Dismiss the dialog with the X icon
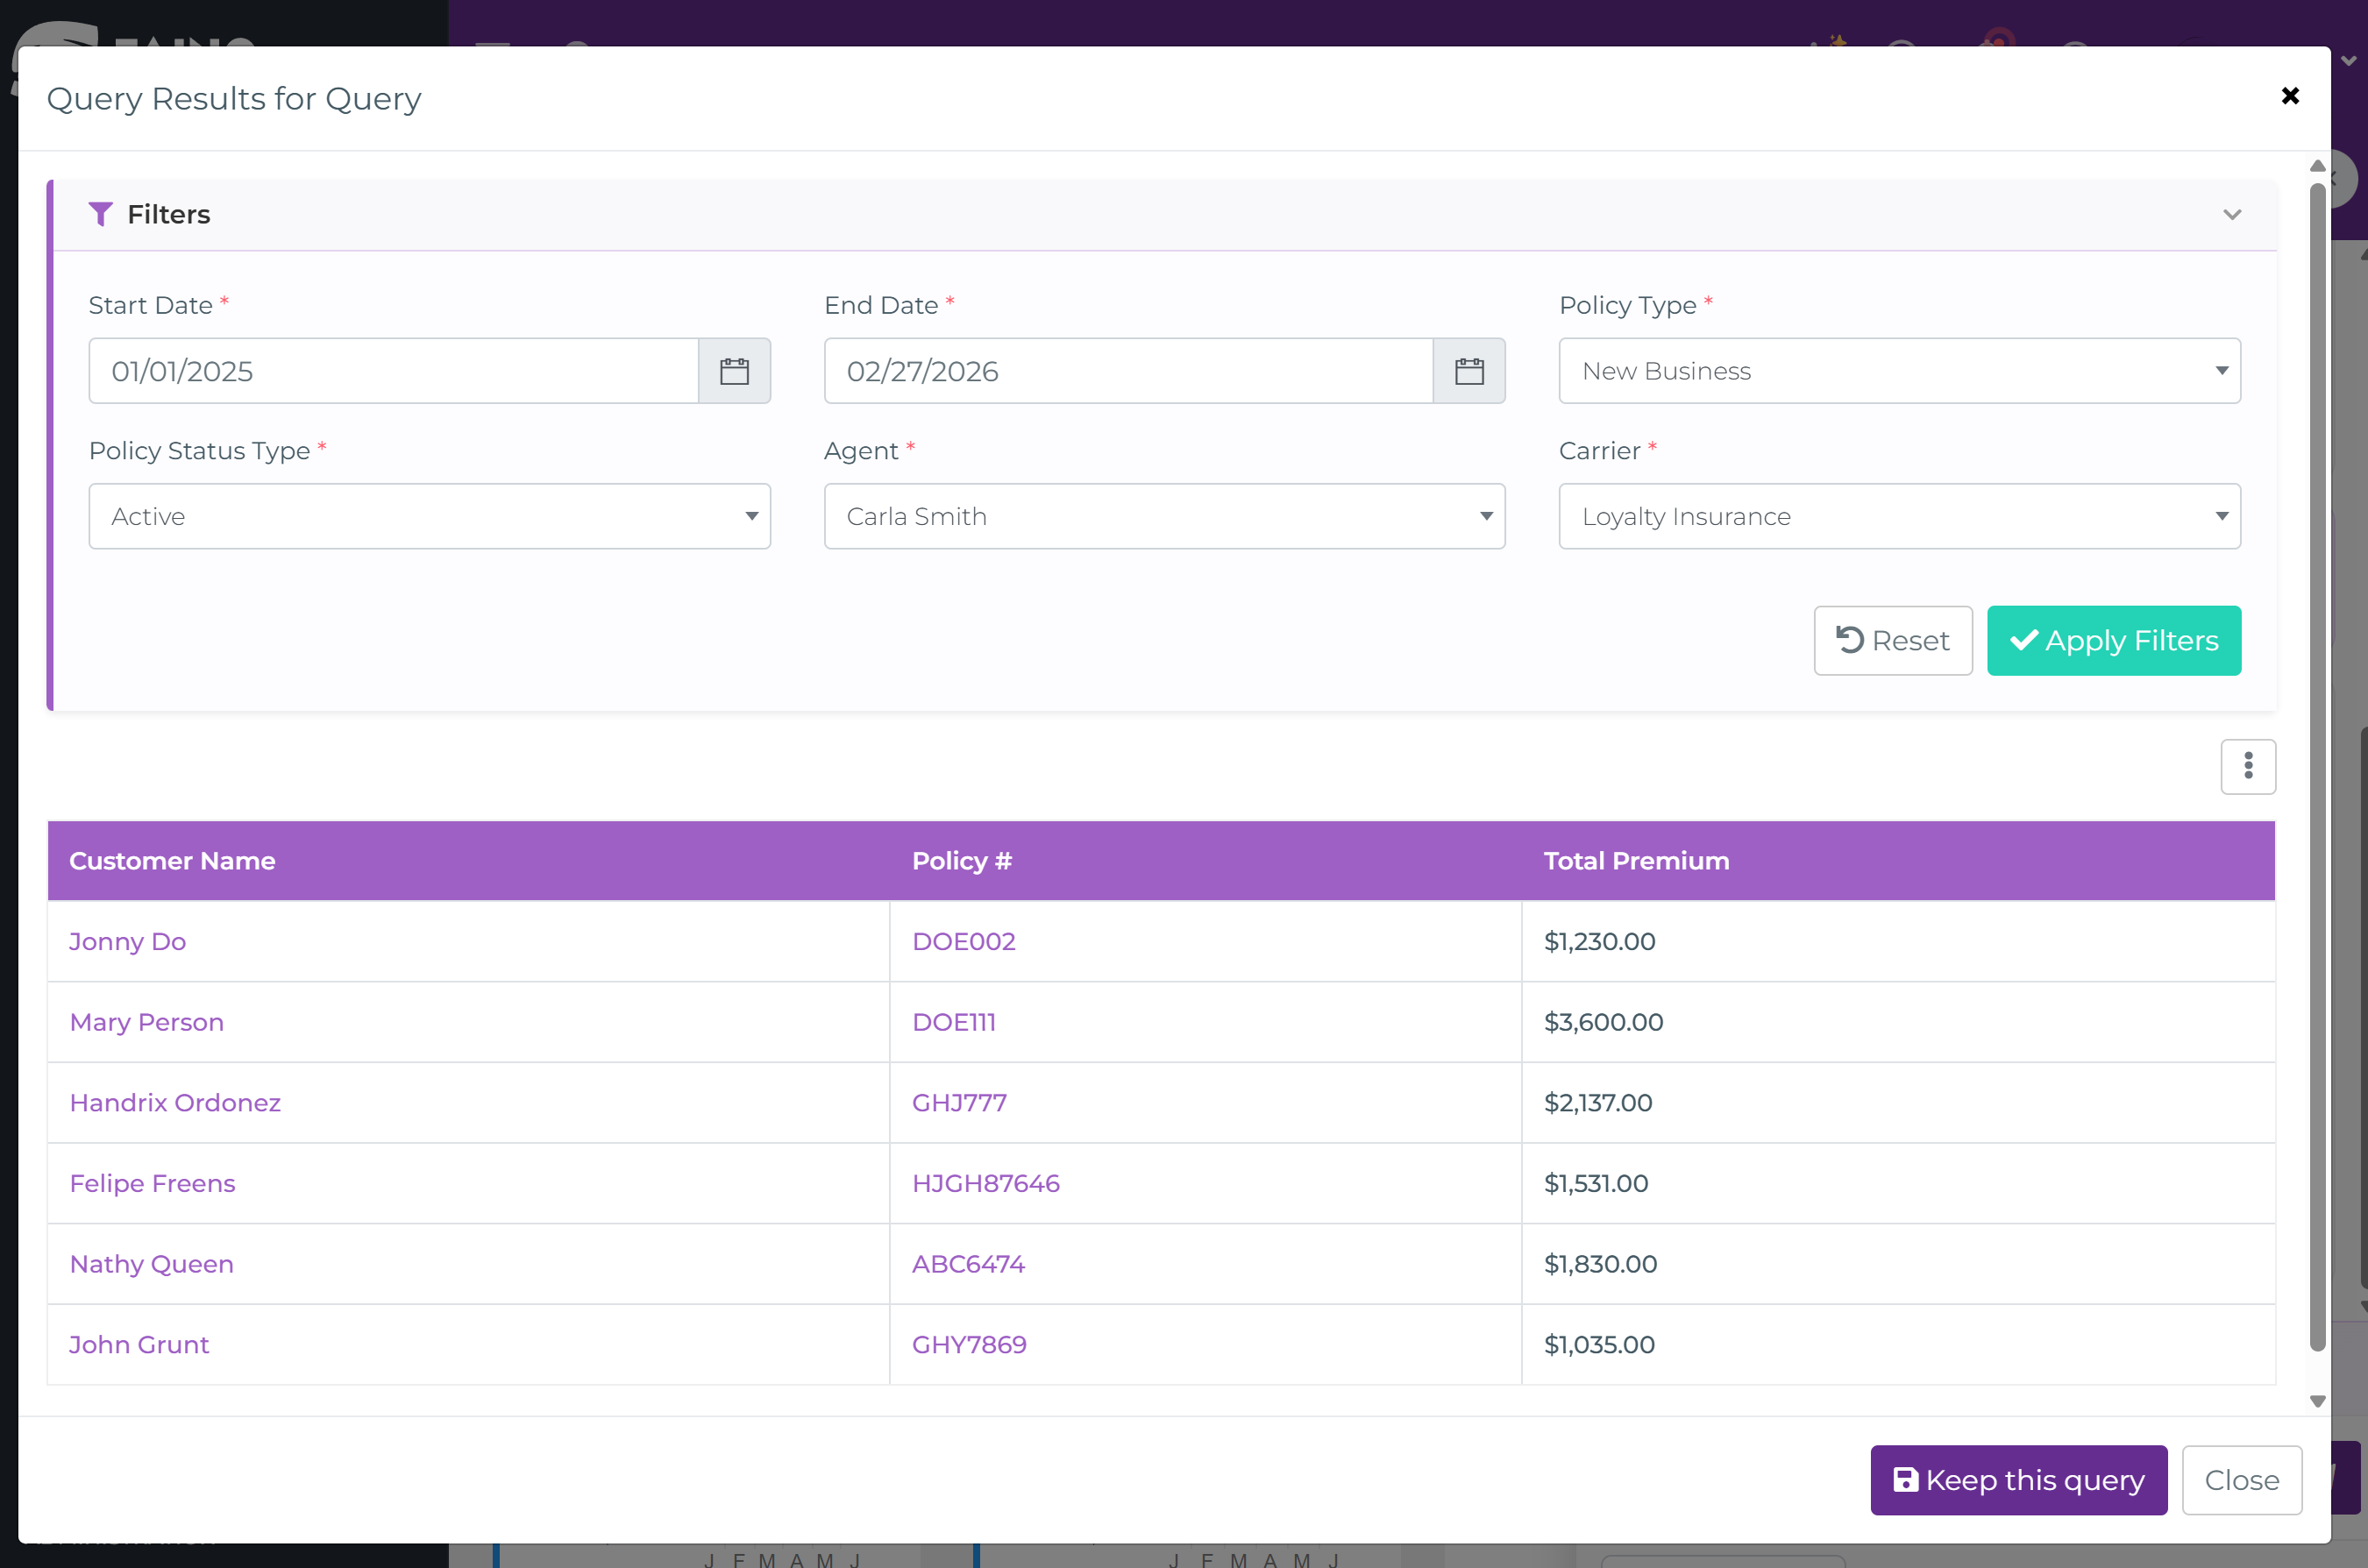The height and width of the screenshot is (1568, 2368). click(2290, 95)
